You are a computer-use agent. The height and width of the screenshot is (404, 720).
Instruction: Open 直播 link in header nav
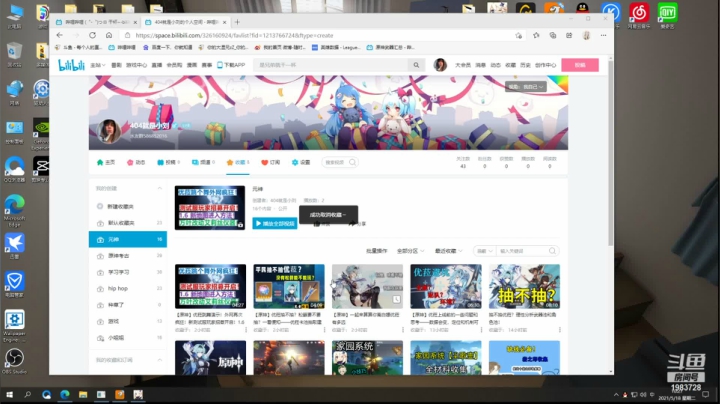pos(157,65)
